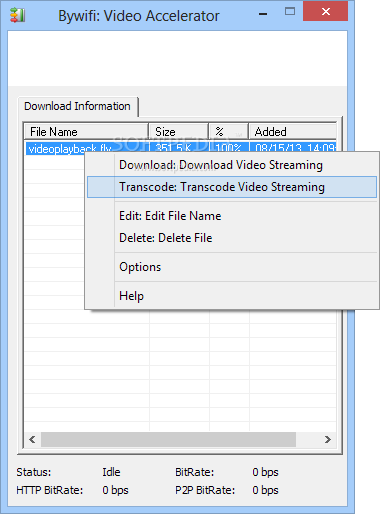The width and height of the screenshot is (380, 514).
Task: Click the Status: label
Action: tap(34, 472)
